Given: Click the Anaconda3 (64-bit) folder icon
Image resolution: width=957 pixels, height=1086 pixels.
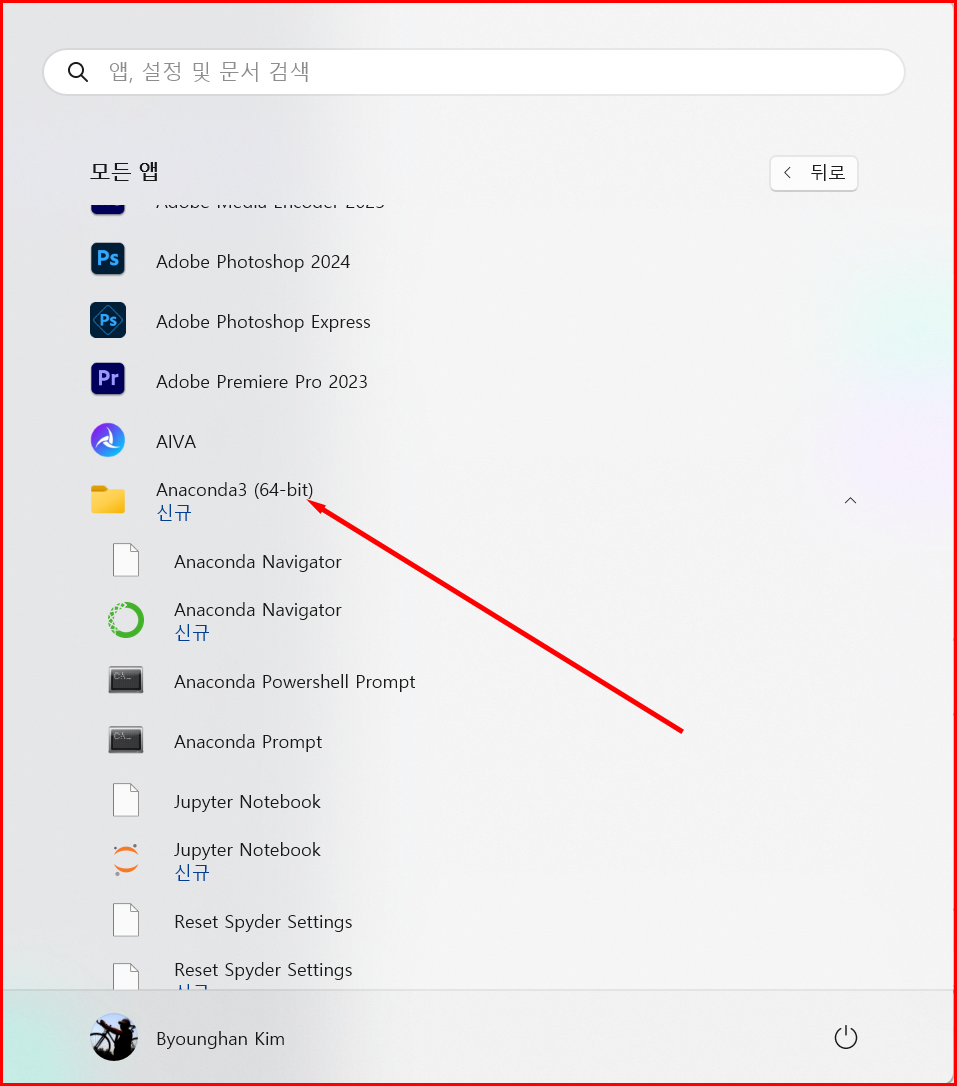Looking at the screenshot, I should pyautogui.click(x=108, y=499).
